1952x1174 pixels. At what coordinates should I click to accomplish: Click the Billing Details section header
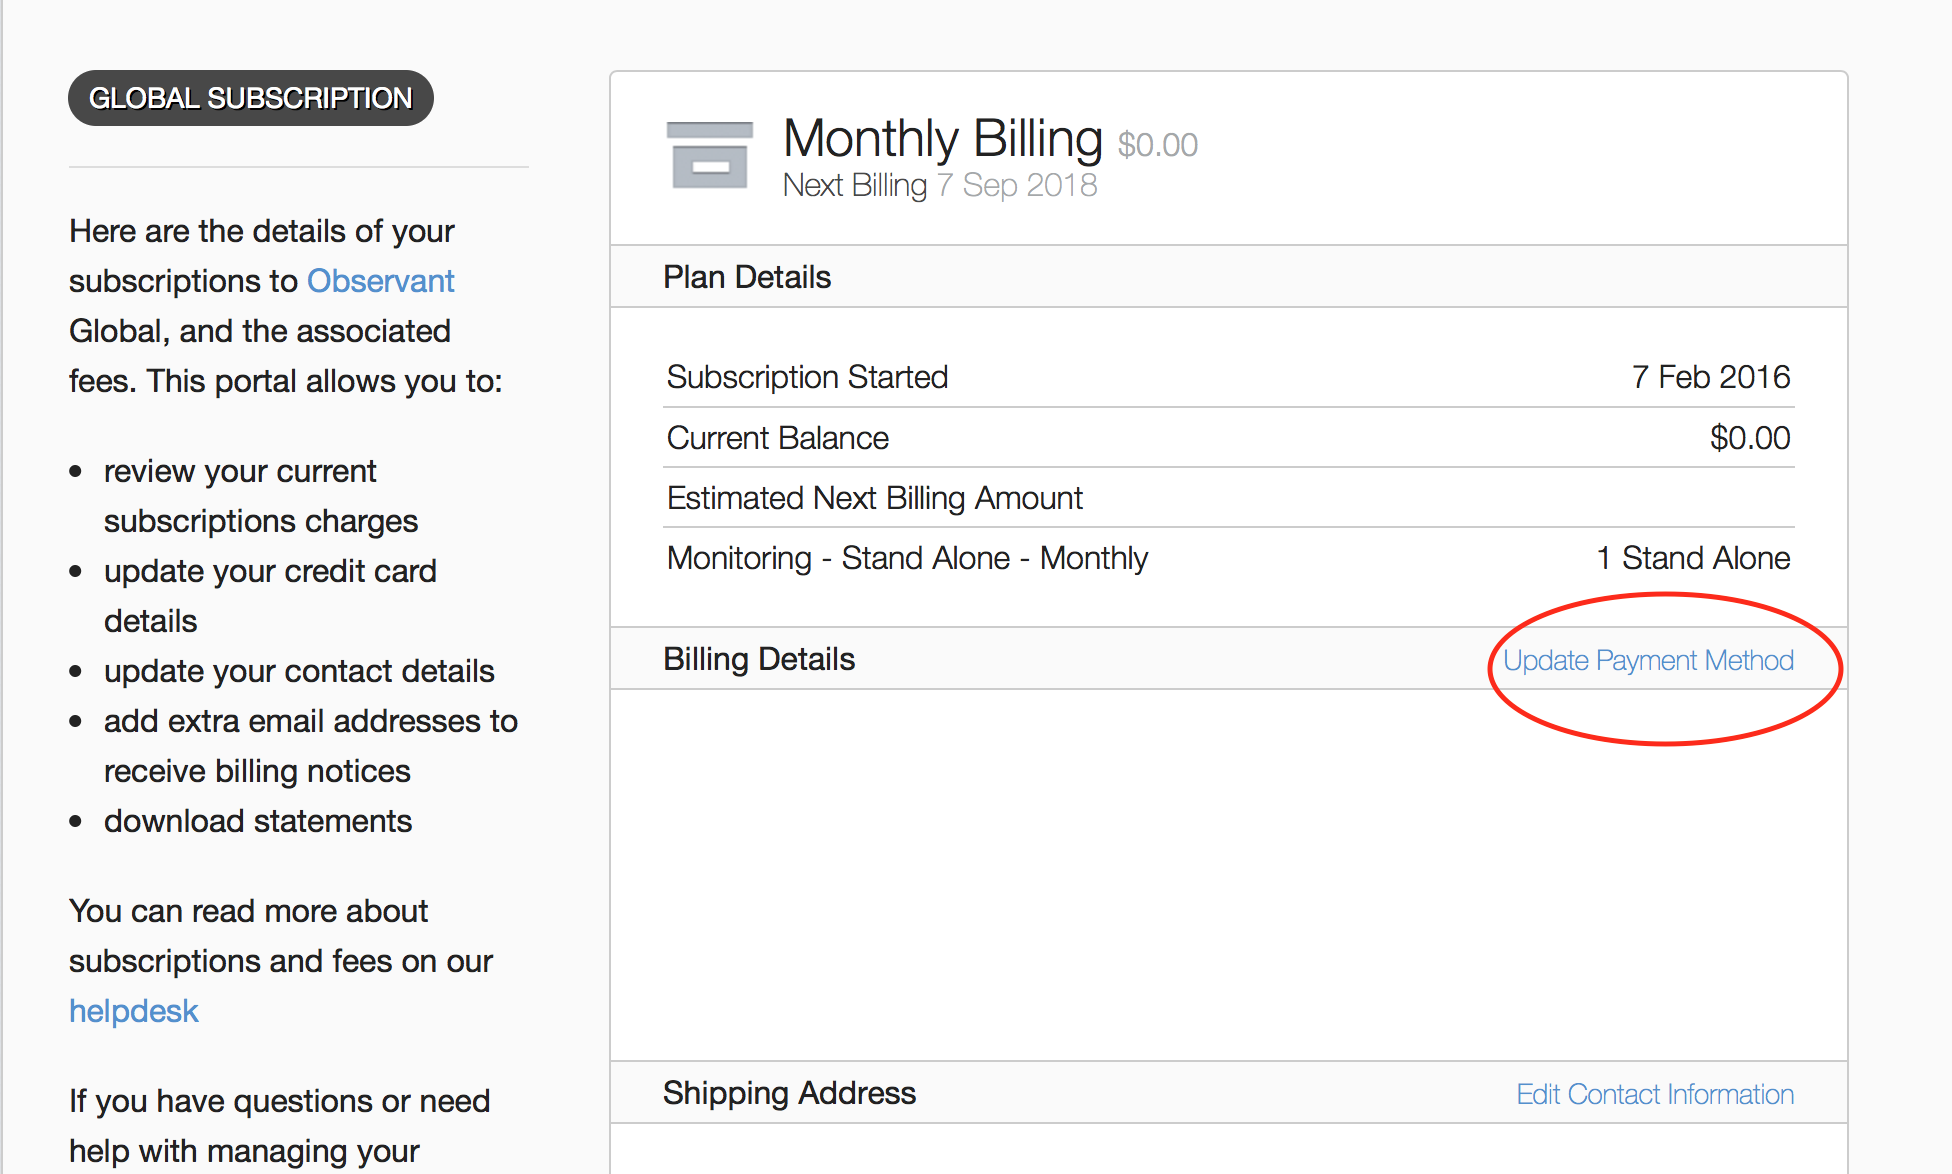(x=759, y=659)
